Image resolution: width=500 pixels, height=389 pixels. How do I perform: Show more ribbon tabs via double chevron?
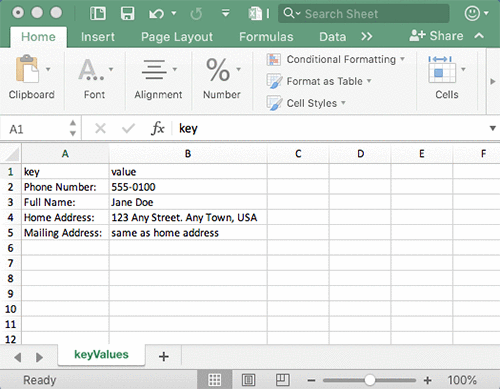coord(367,36)
